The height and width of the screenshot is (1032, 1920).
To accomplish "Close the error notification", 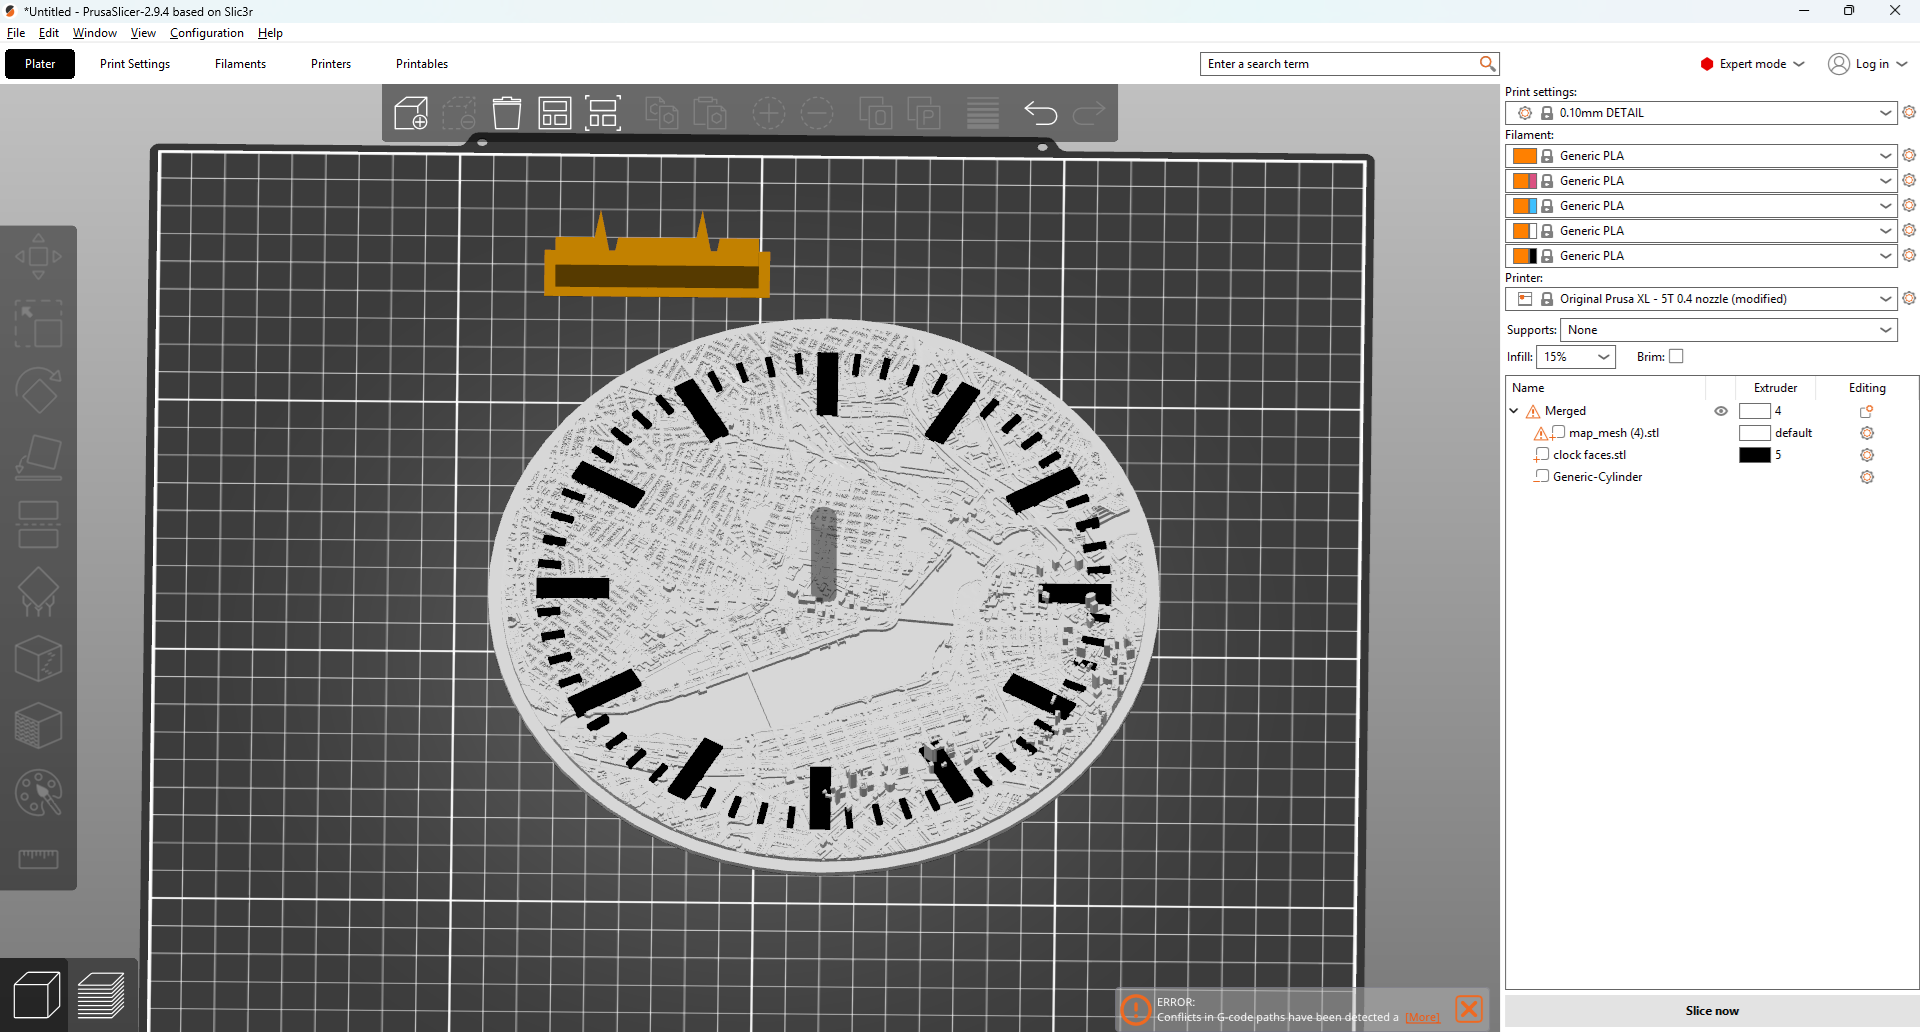I will (x=1469, y=1009).
